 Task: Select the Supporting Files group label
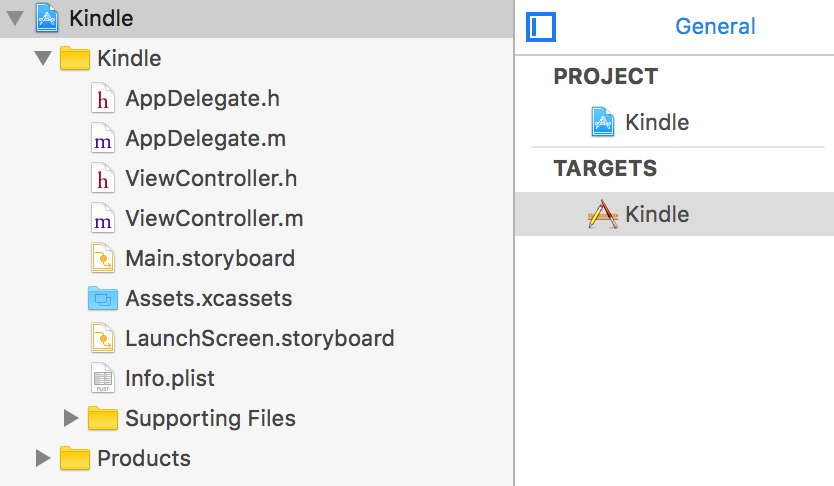pyautogui.click(x=210, y=418)
